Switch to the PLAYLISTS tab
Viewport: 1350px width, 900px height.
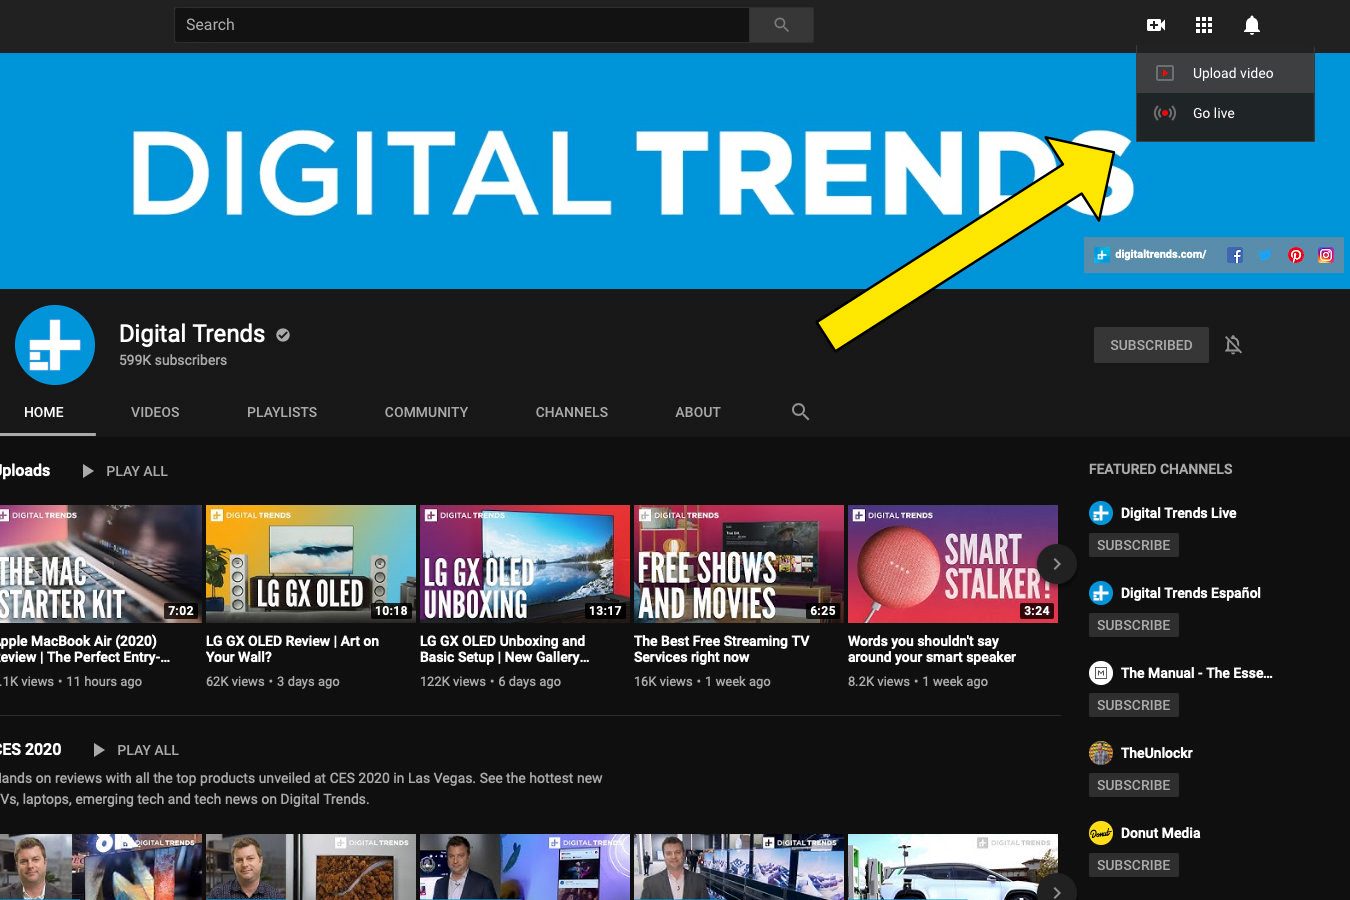[282, 412]
